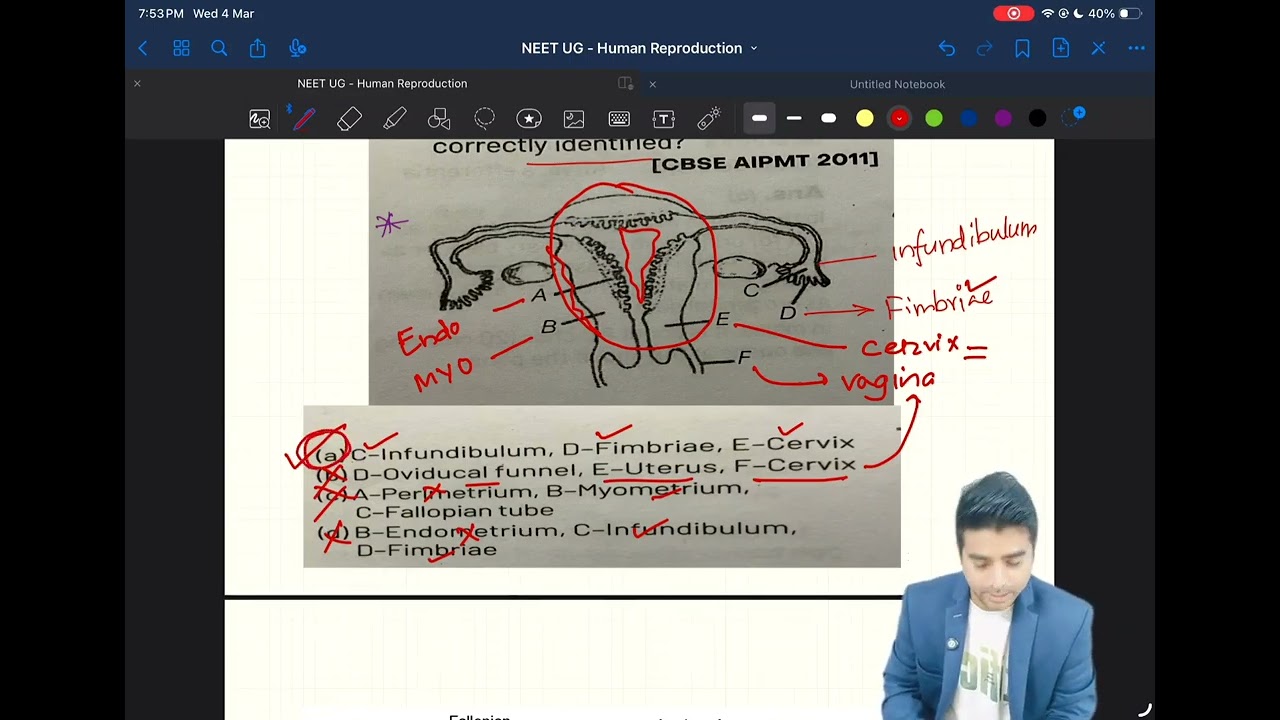Add a new page

[x=1060, y=48]
